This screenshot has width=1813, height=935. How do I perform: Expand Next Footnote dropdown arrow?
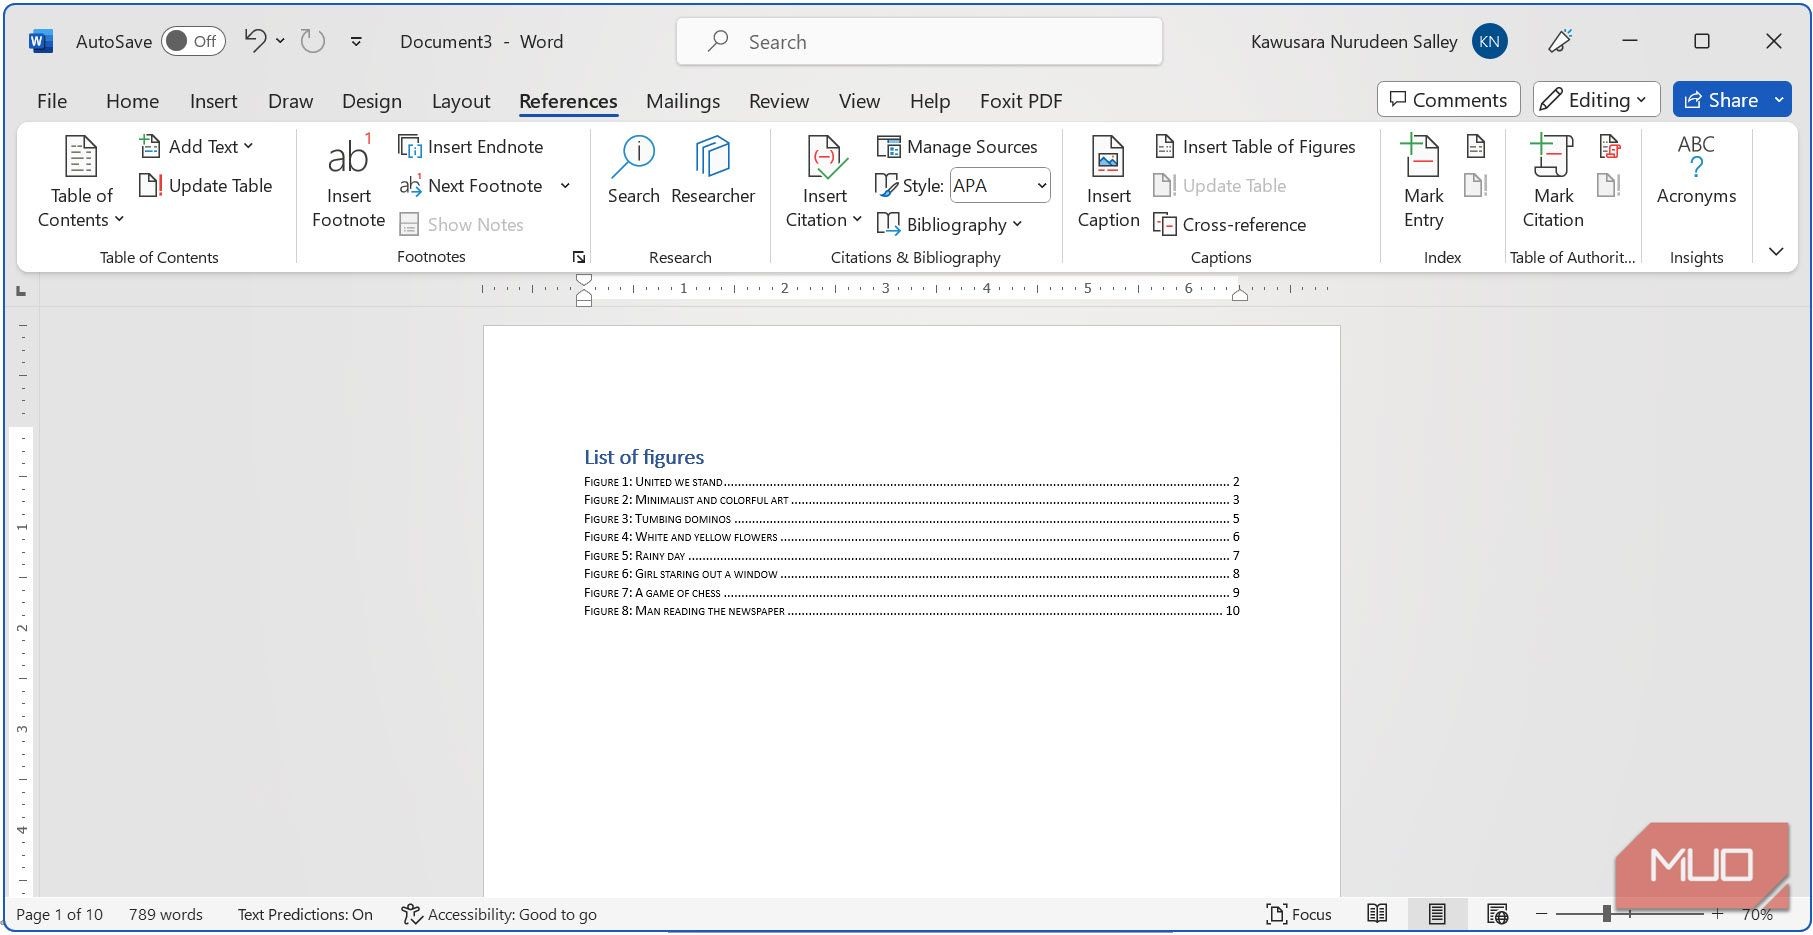click(x=565, y=185)
